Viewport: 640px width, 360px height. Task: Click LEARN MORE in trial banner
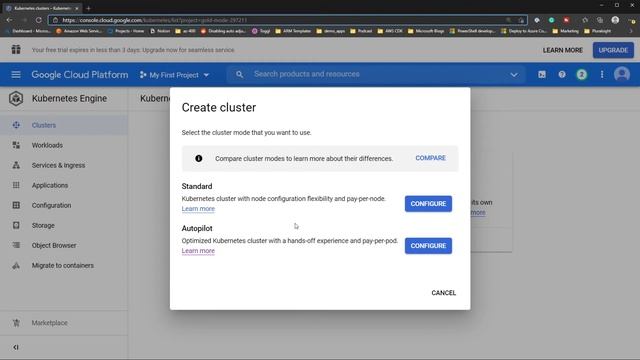click(562, 50)
